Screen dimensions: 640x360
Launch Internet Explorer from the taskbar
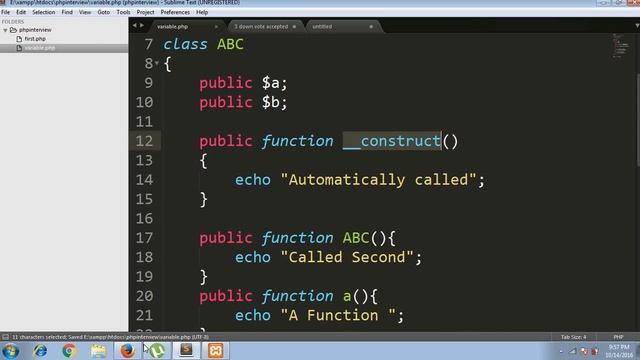pos(40,351)
